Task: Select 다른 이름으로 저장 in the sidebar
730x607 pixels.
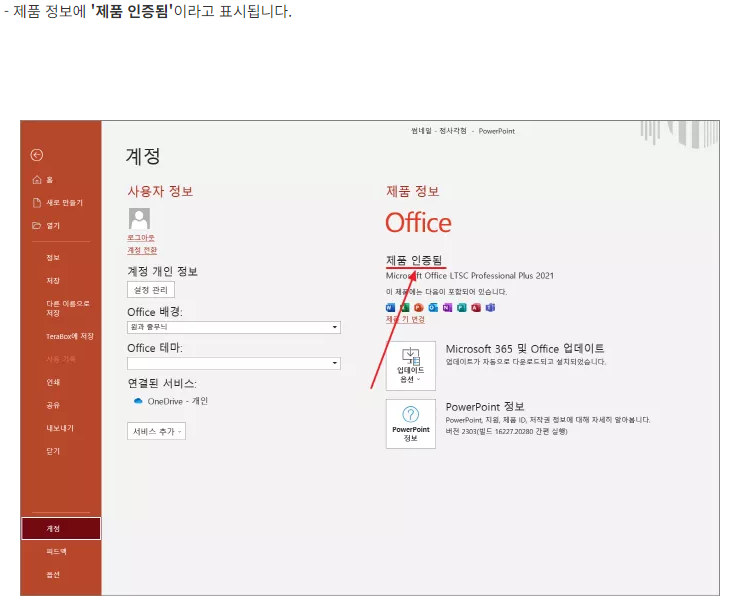Action: (68, 308)
